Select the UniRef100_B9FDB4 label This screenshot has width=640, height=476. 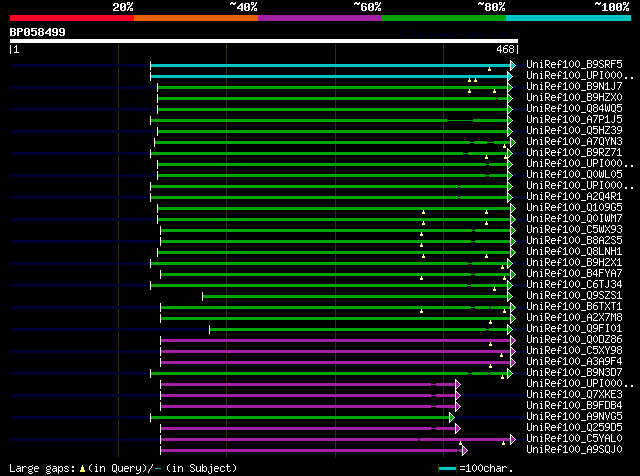click(574, 406)
